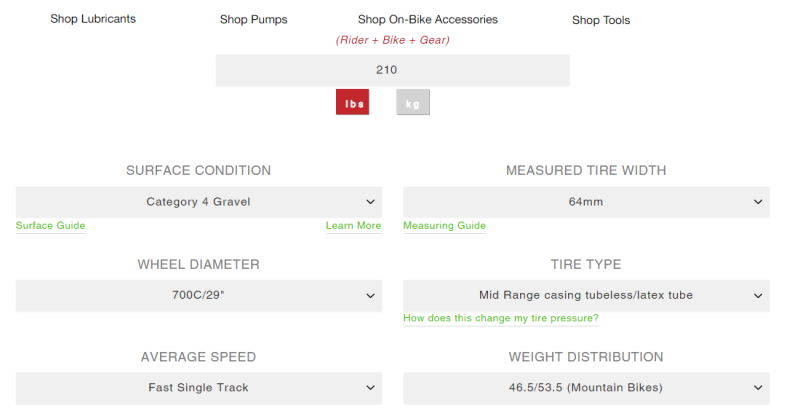Click the Learn More link
This screenshot has height=419, width=800.
coord(353,226)
